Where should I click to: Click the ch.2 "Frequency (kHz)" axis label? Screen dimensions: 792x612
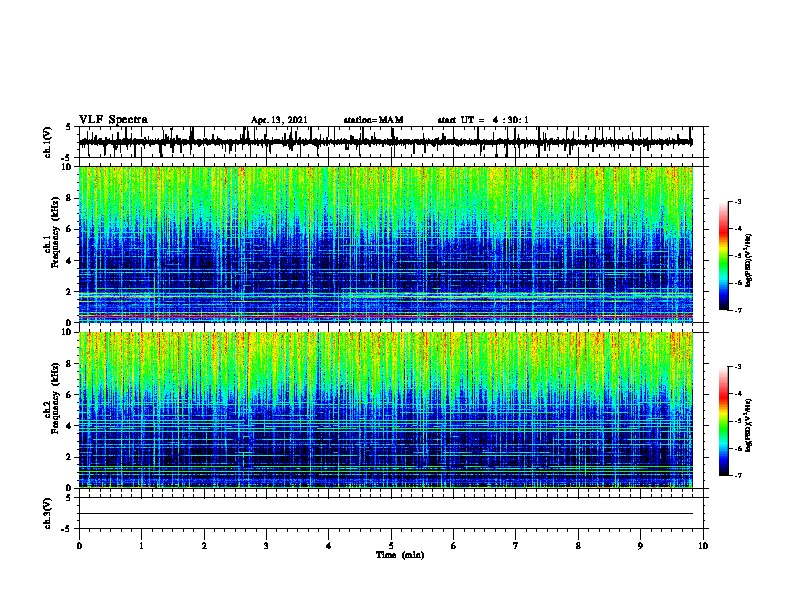[x=55, y=397]
